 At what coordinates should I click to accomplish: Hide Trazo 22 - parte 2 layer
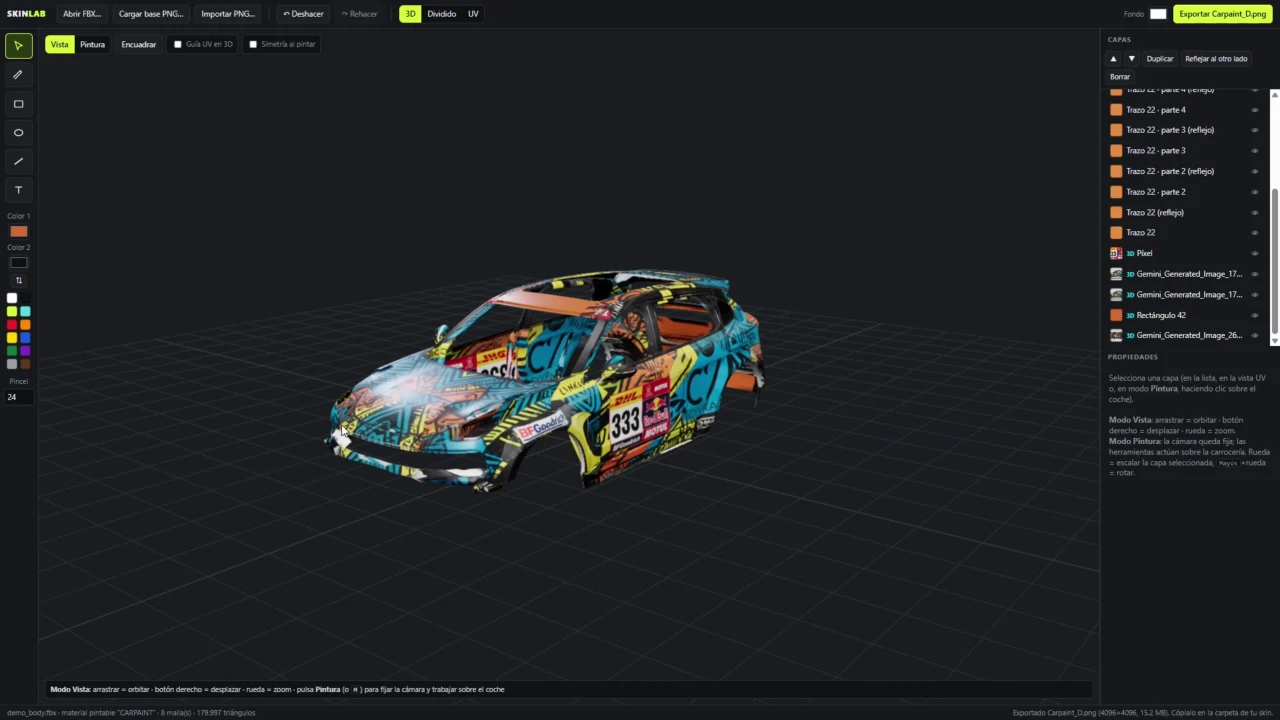click(x=1255, y=192)
